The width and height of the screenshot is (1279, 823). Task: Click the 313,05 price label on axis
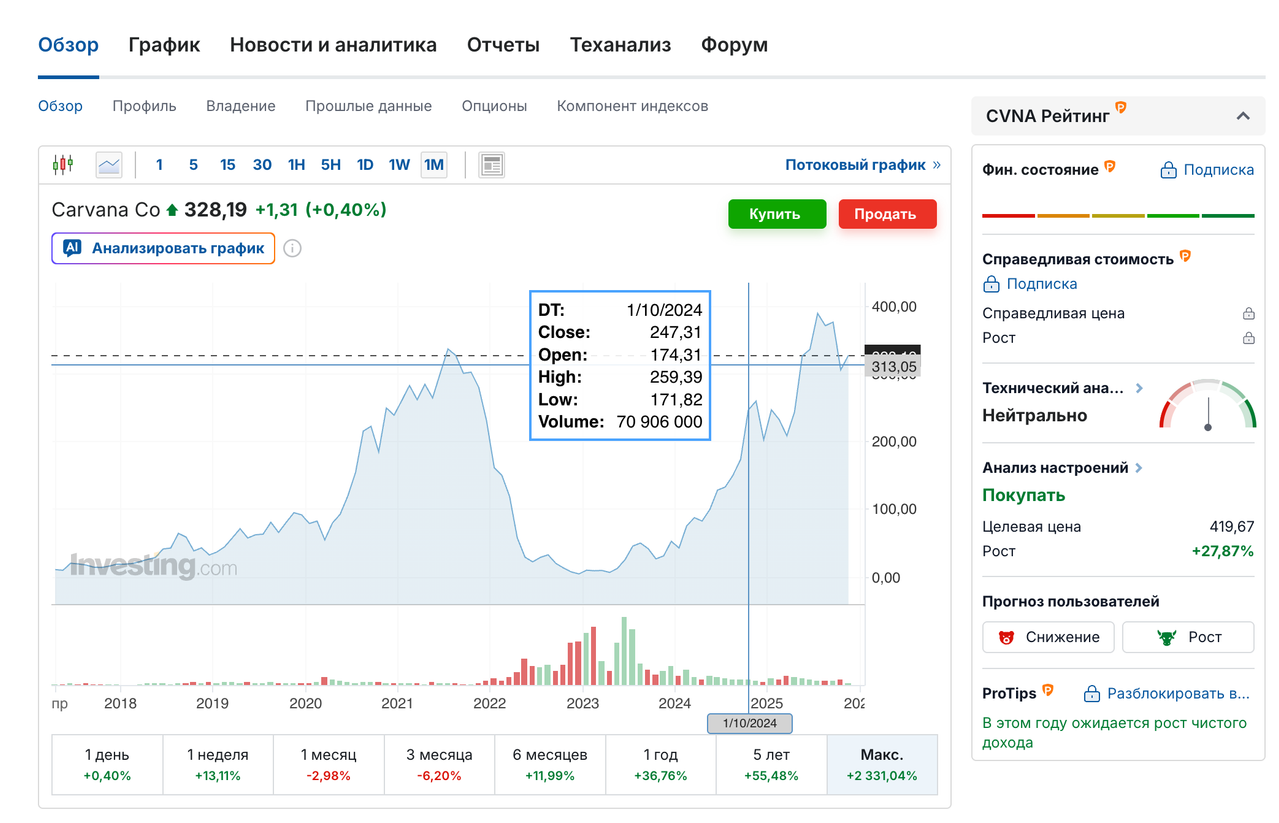894,367
